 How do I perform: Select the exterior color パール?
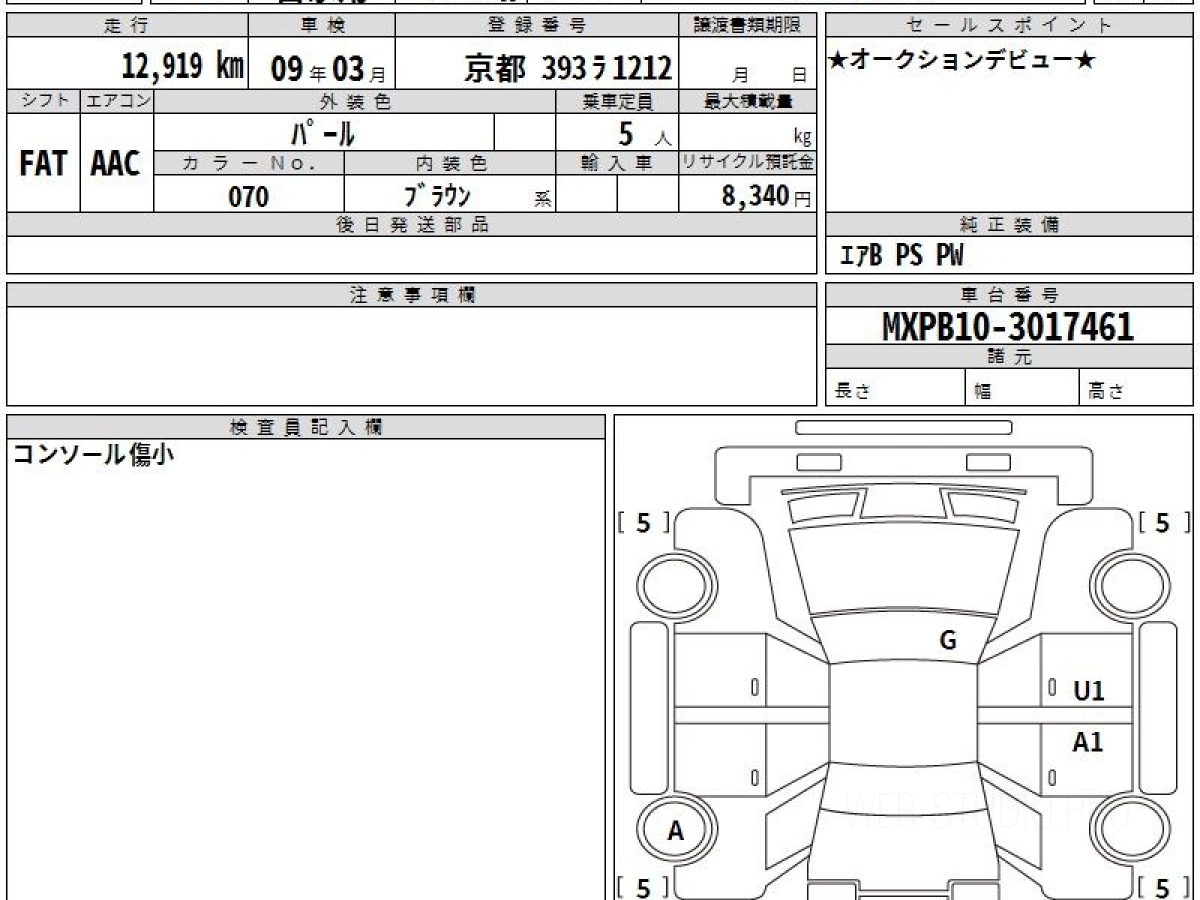click(x=323, y=133)
